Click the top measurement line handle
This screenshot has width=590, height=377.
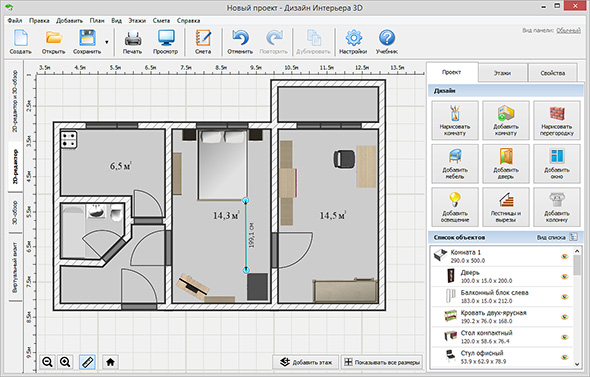(246, 200)
